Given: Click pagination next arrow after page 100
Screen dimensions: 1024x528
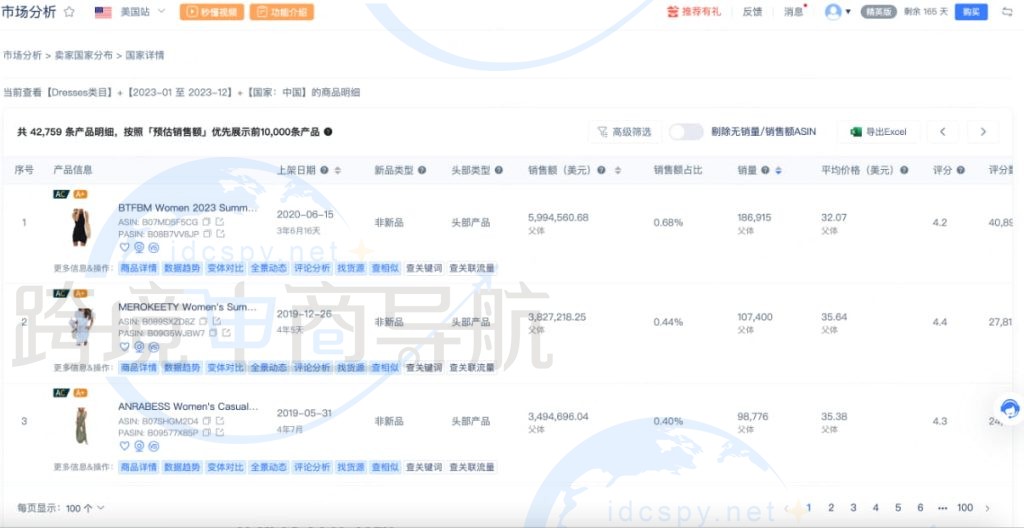Looking at the screenshot, I should (987, 508).
